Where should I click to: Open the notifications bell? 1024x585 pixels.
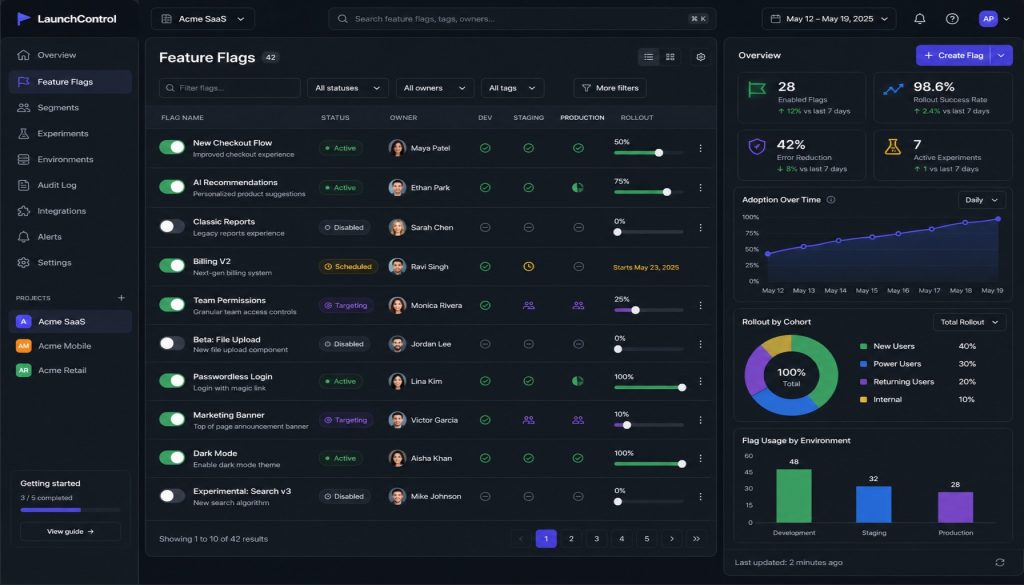(920, 19)
